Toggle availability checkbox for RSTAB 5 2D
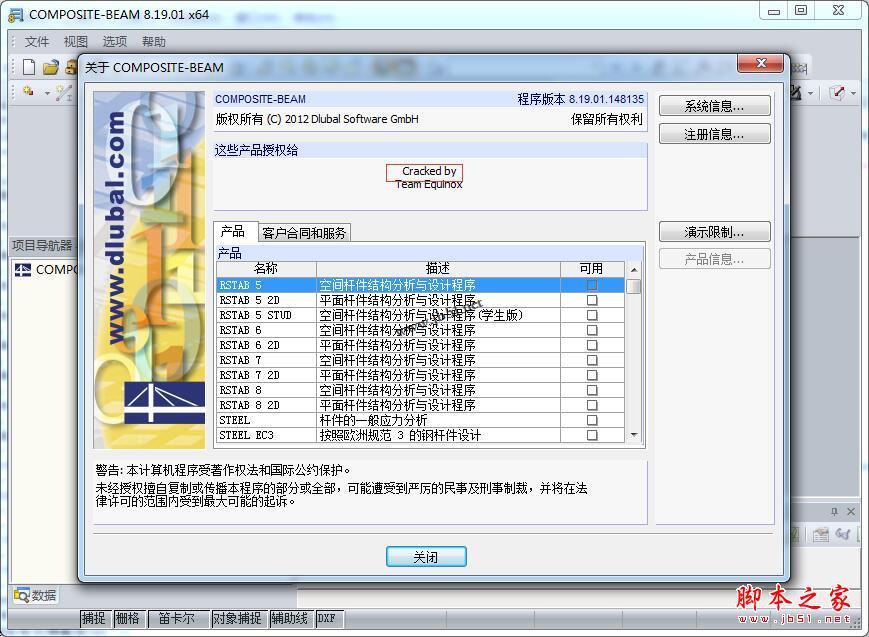This screenshot has height=637, width=869. click(x=592, y=300)
